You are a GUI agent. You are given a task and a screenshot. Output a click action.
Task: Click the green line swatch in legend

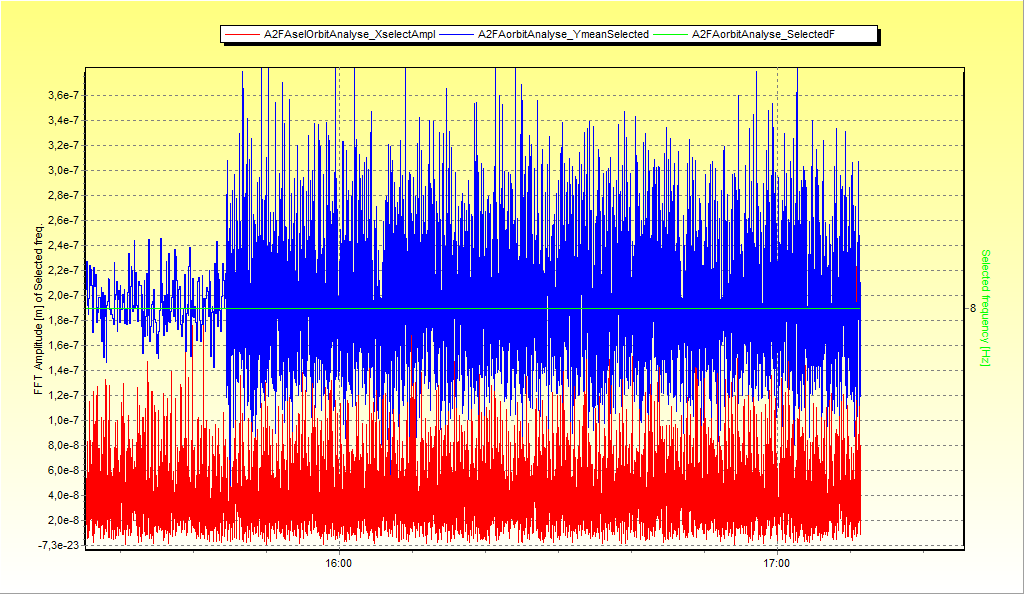[x=672, y=35]
